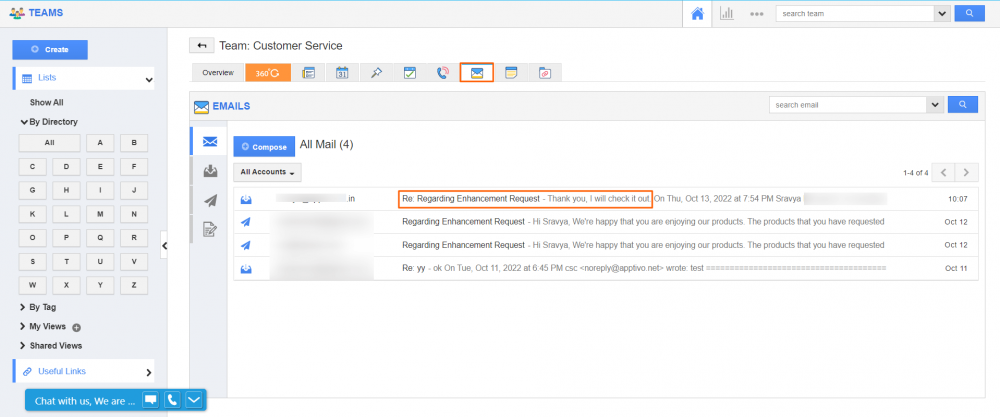Open the Notes tab icon
Image resolution: width=1000 pixels, height=417 pixels.
point(511,73)
